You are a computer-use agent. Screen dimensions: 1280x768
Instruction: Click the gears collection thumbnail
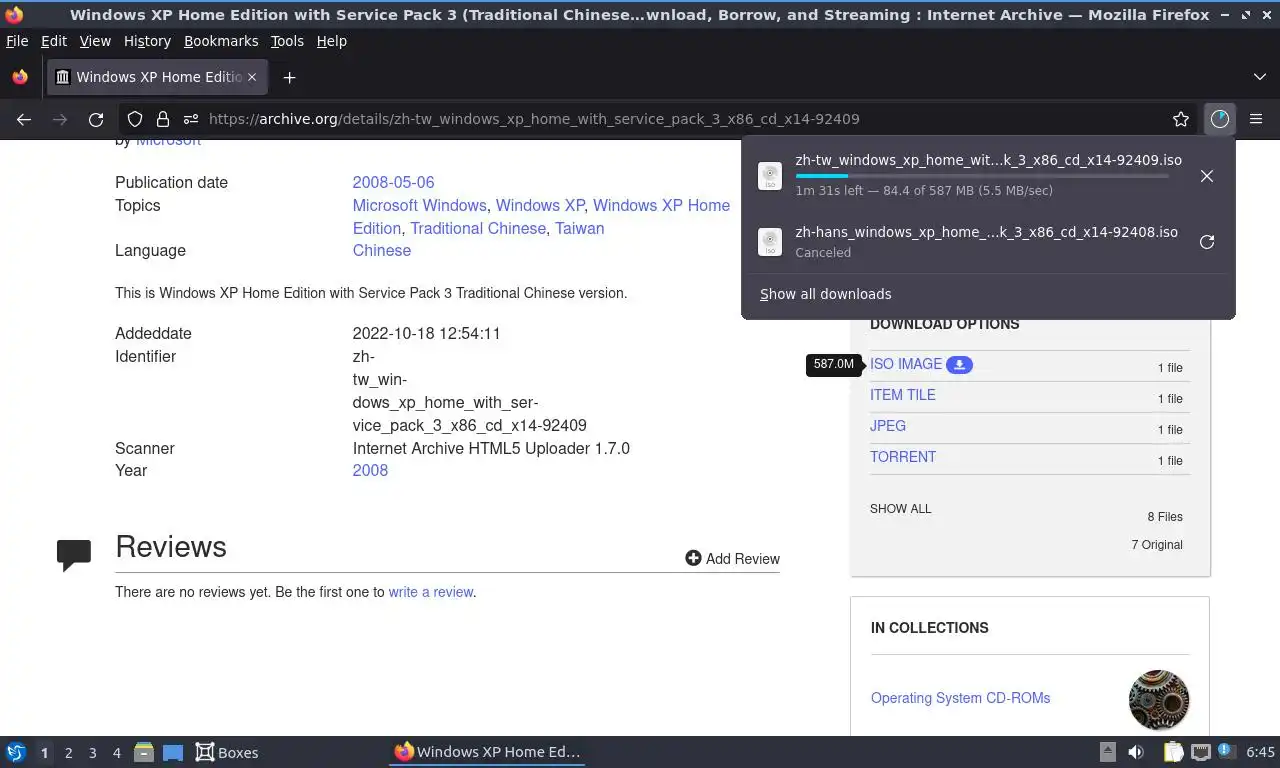(1159, 700)
